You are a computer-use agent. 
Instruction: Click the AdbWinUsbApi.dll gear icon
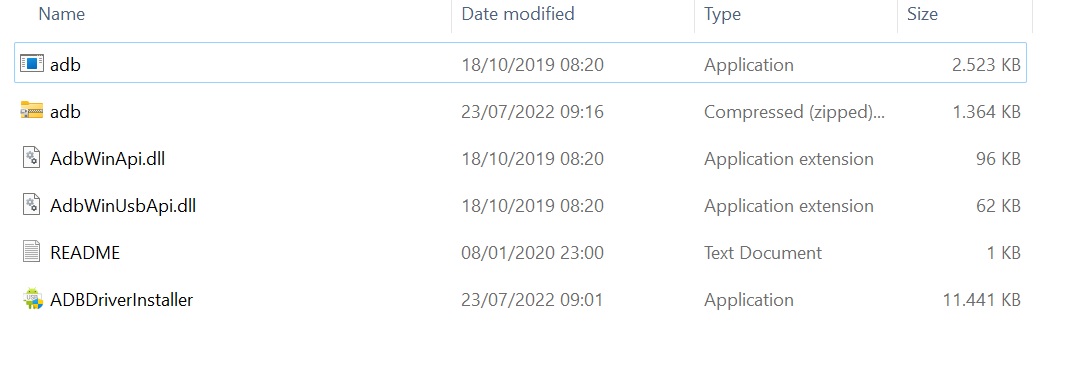(32, 205)
